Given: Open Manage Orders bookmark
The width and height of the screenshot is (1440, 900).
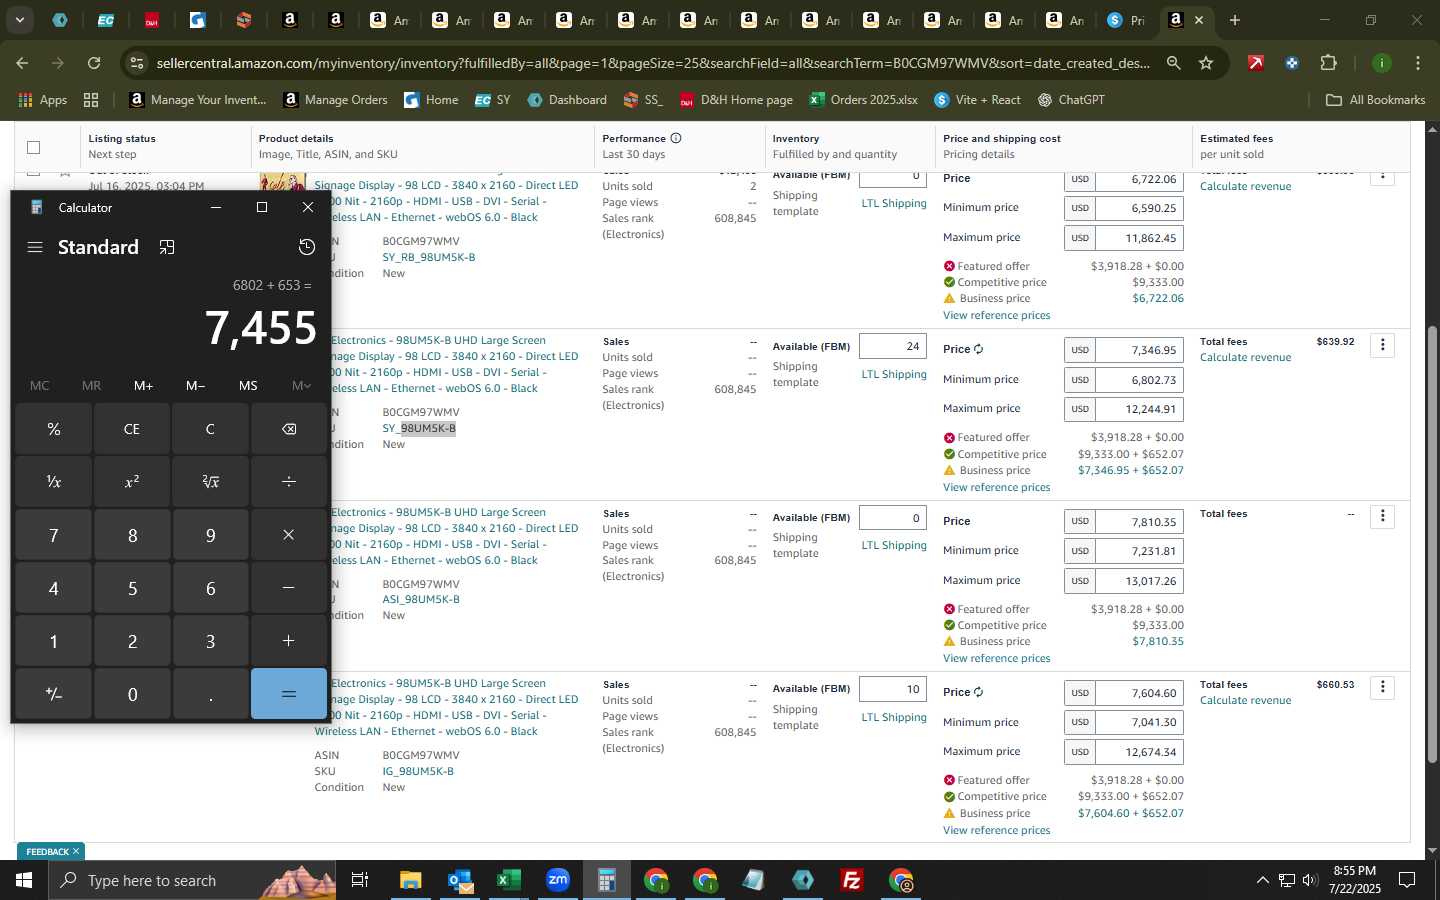Looking at the screenshot, I should click(x=336, y=100).
